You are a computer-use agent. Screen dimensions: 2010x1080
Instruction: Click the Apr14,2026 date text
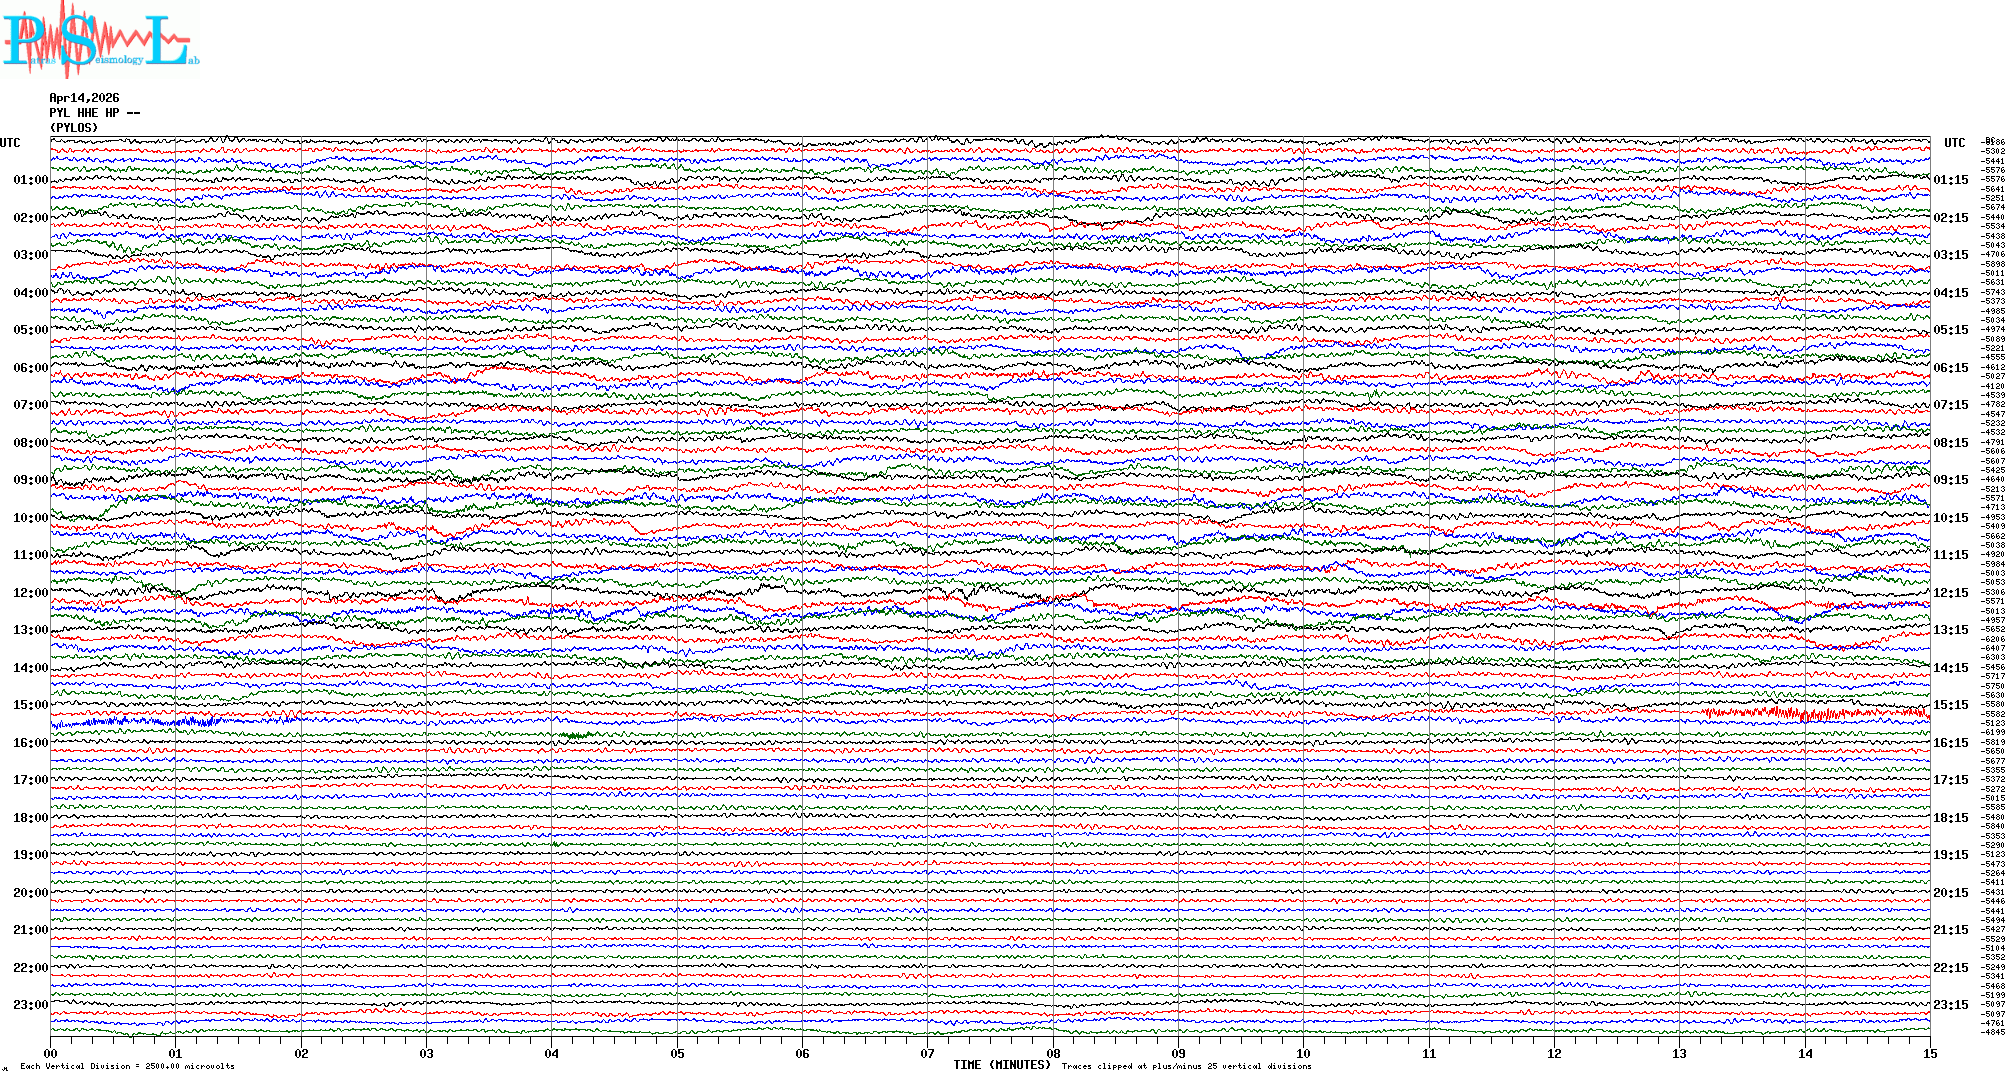pyautogui.click(x=84, y=98)
